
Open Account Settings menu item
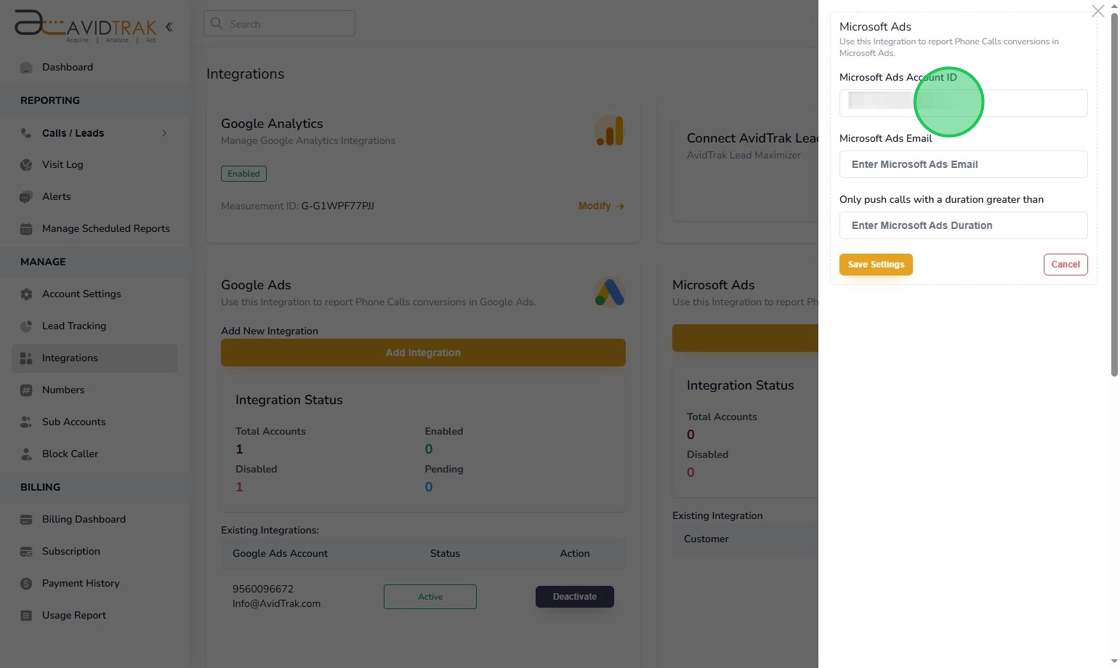point(81,294)
